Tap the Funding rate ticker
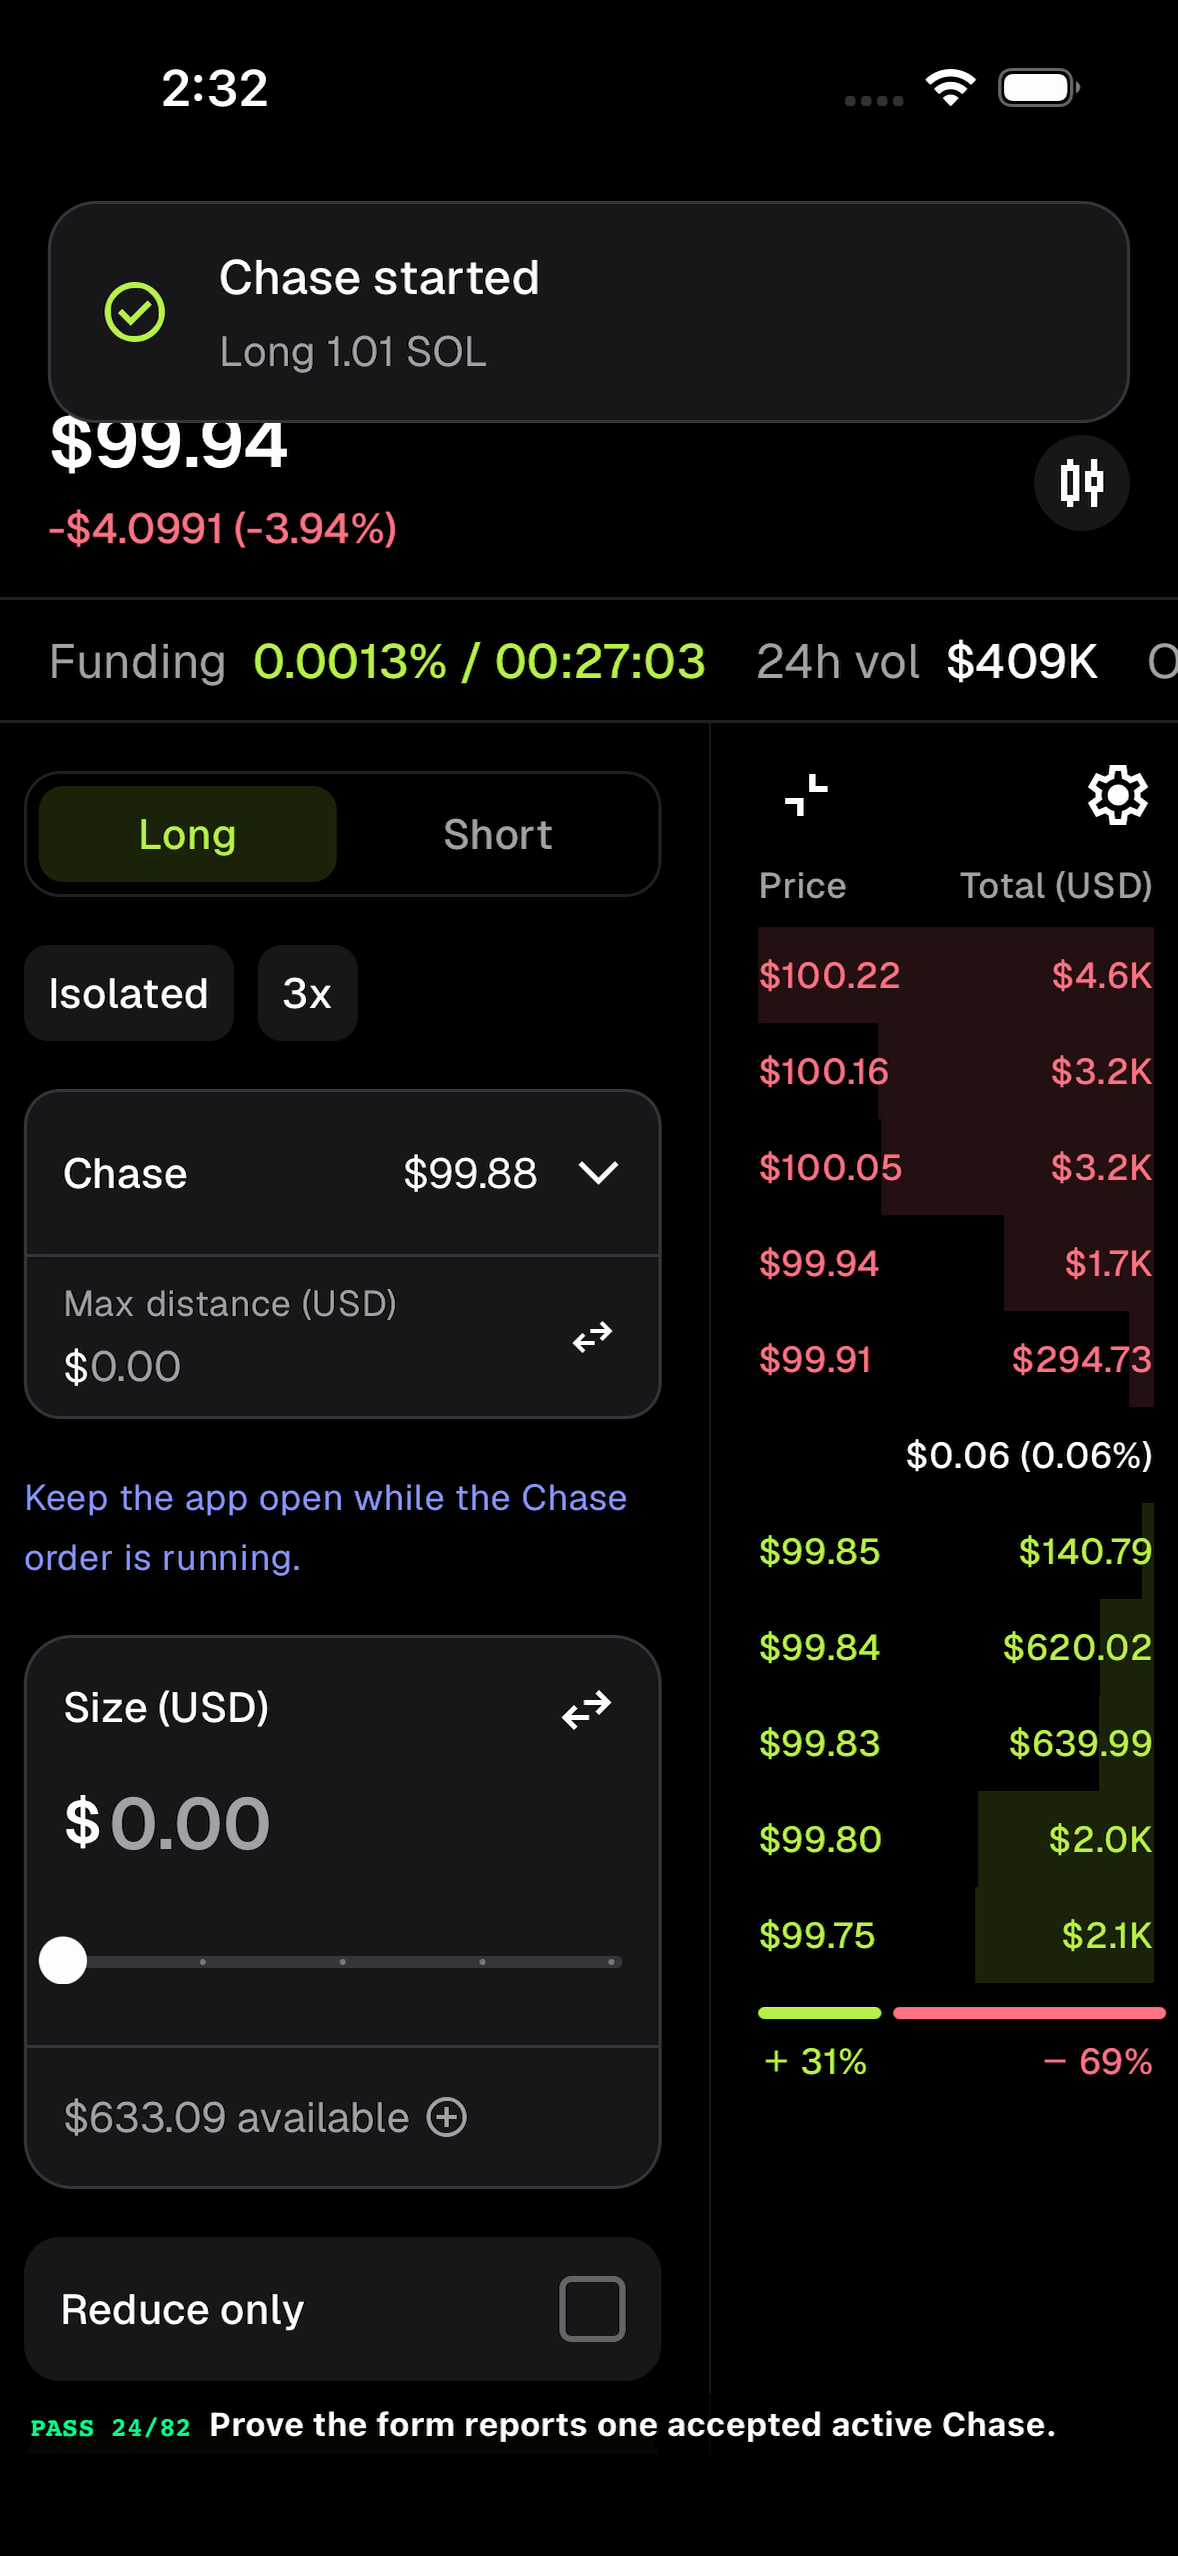Viewport: 1178px width, 2556px height. (378, 661)
